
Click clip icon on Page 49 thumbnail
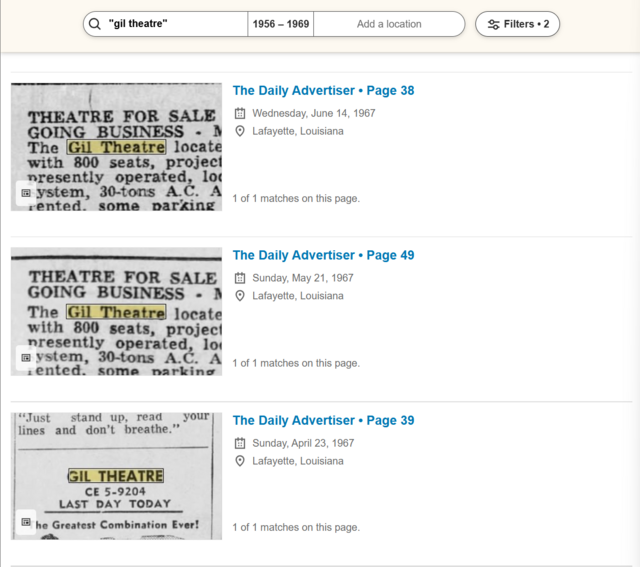coord(26,358)
